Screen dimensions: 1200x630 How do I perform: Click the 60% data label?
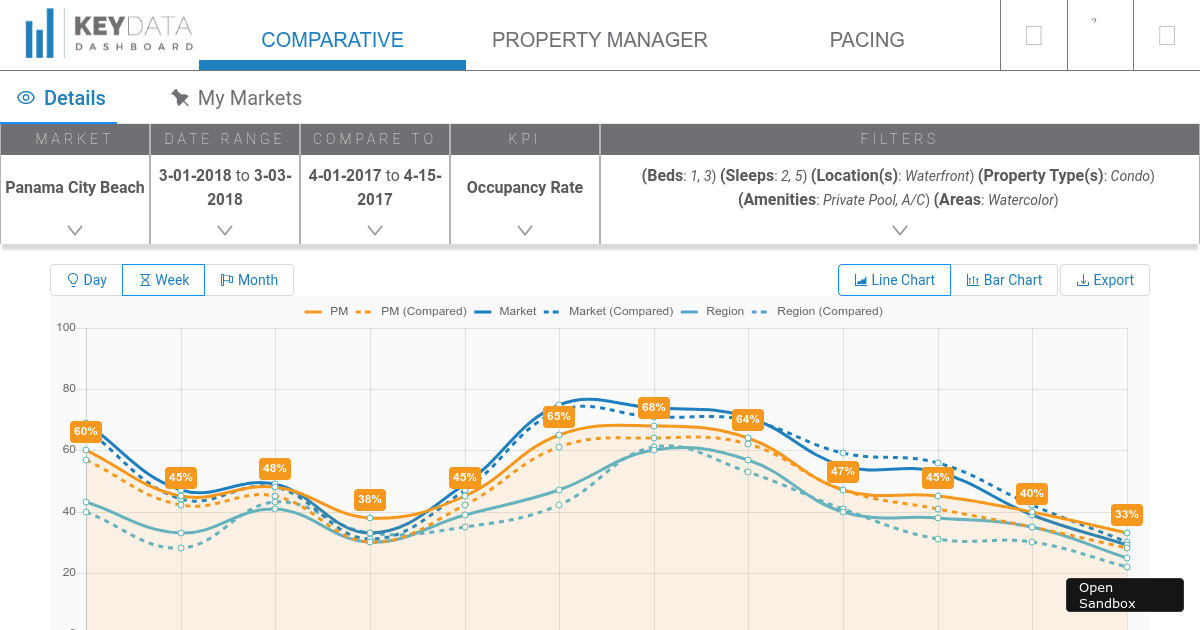pos(85,432)
